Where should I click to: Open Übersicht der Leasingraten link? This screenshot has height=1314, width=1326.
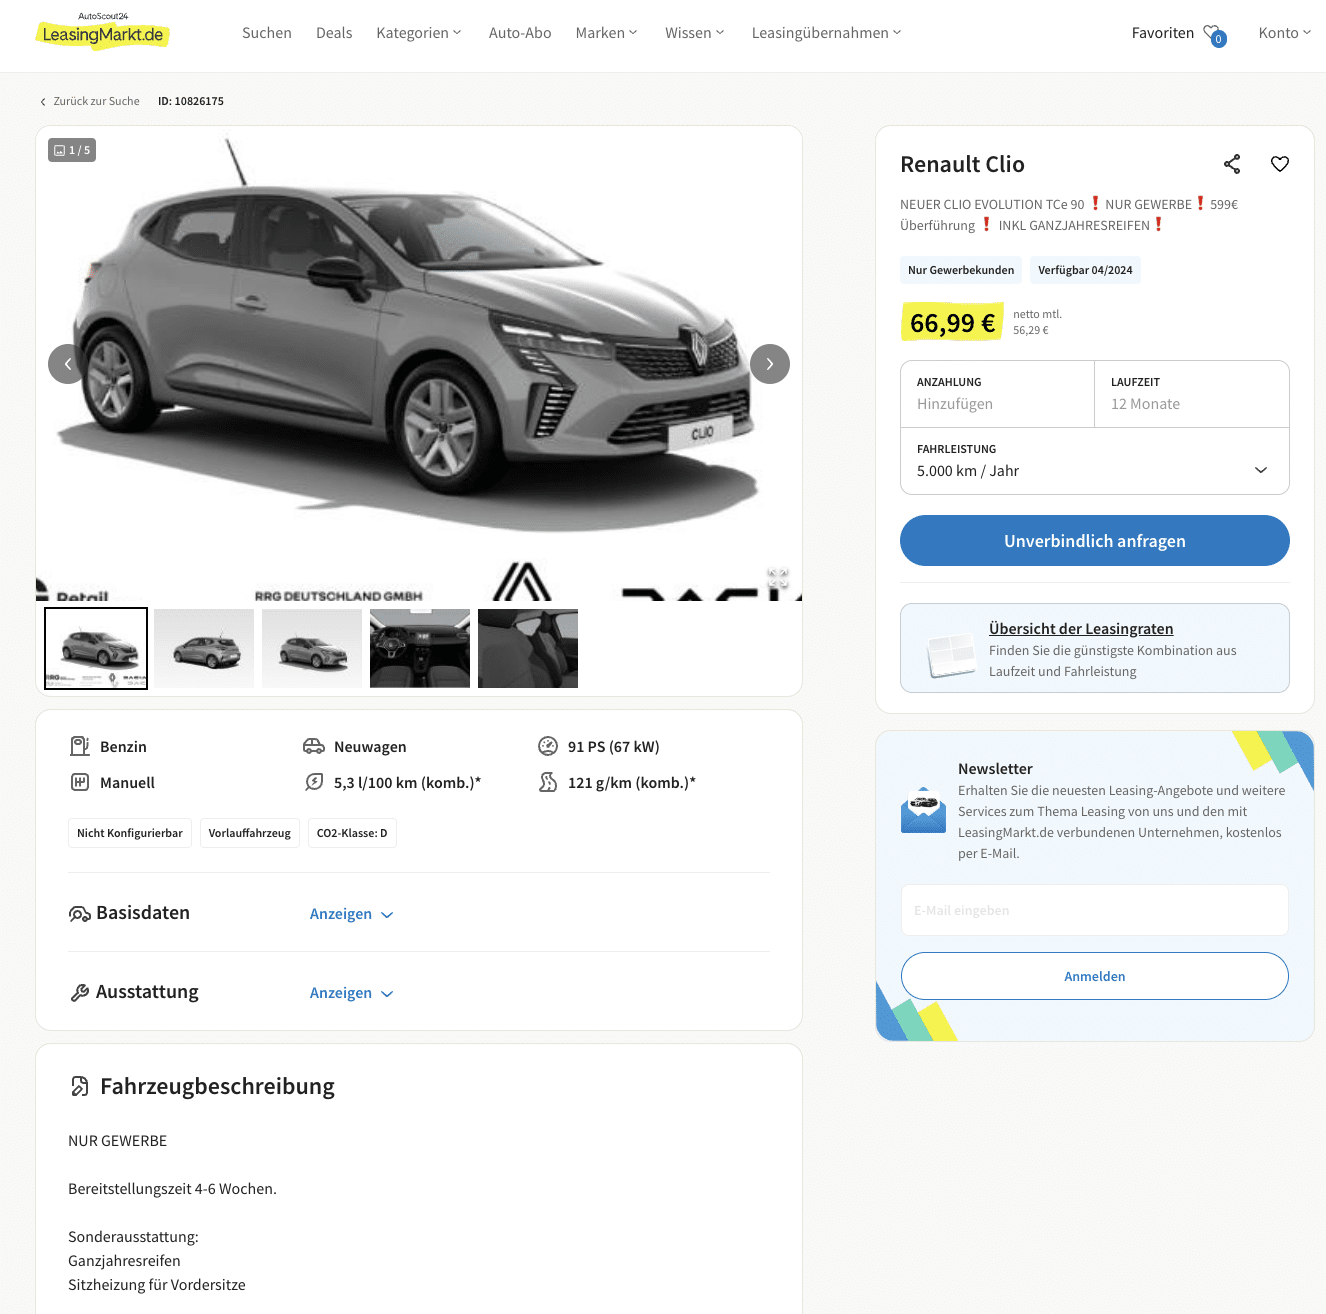[1081, 628]
